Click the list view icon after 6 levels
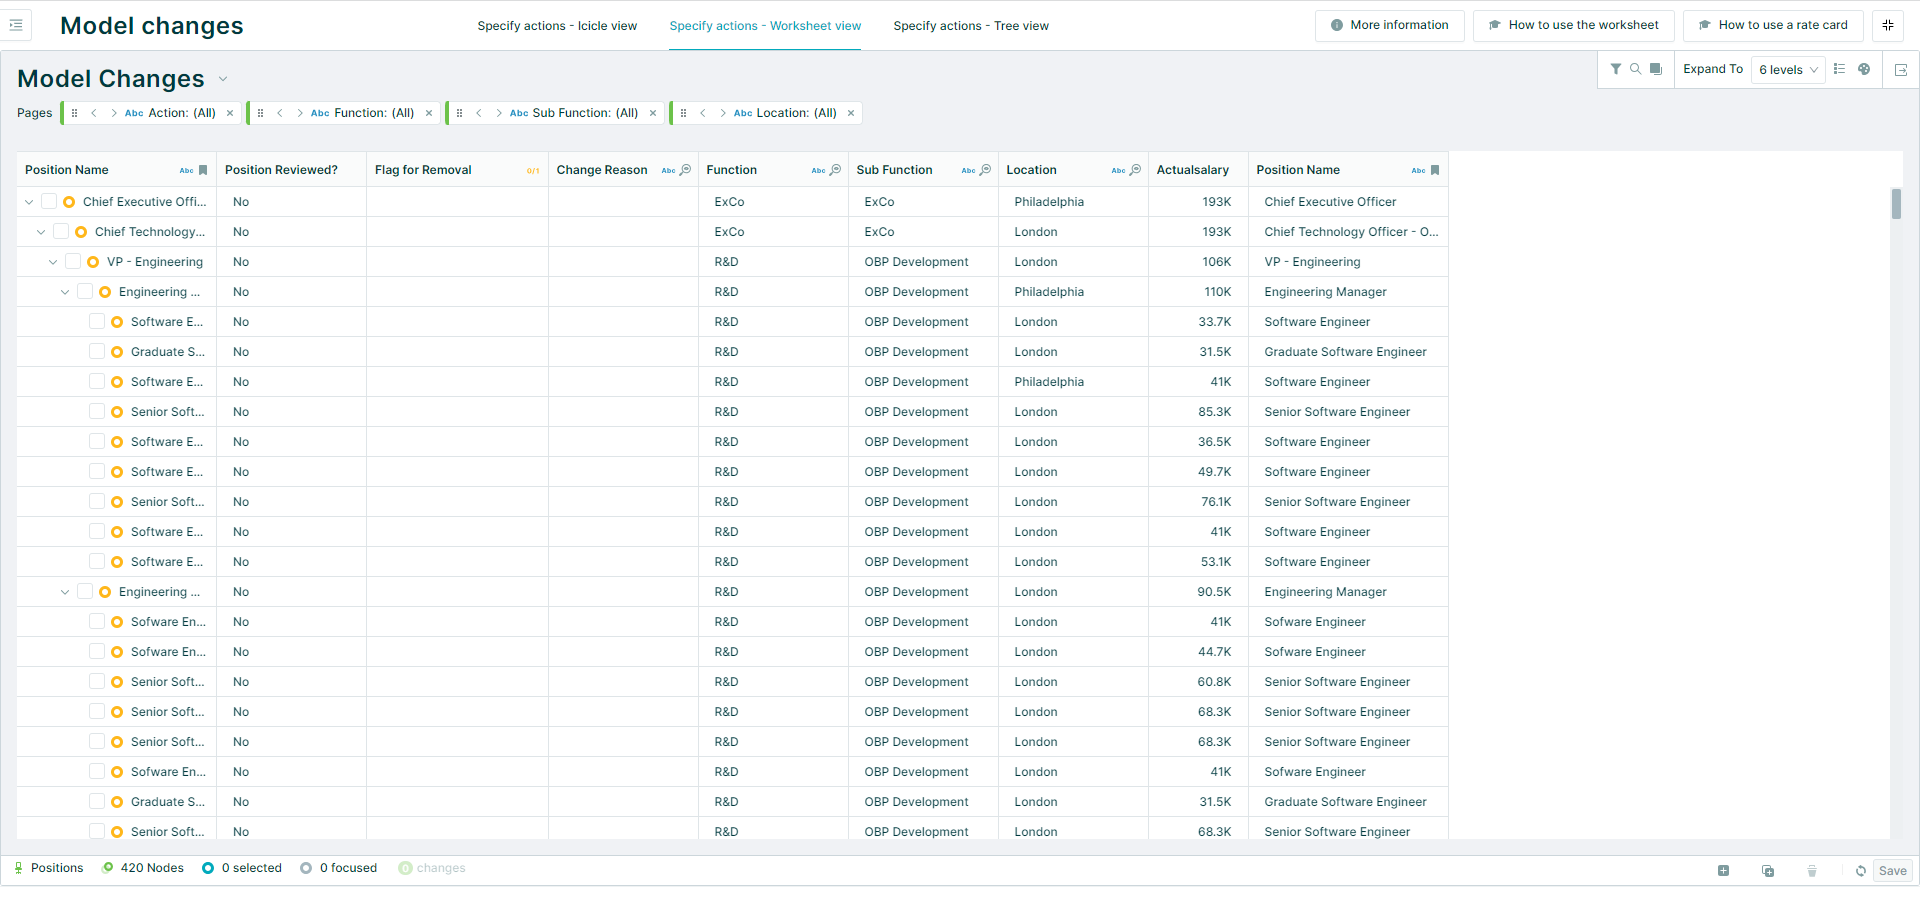1920x902 pixels. (x=1839, y=69)
